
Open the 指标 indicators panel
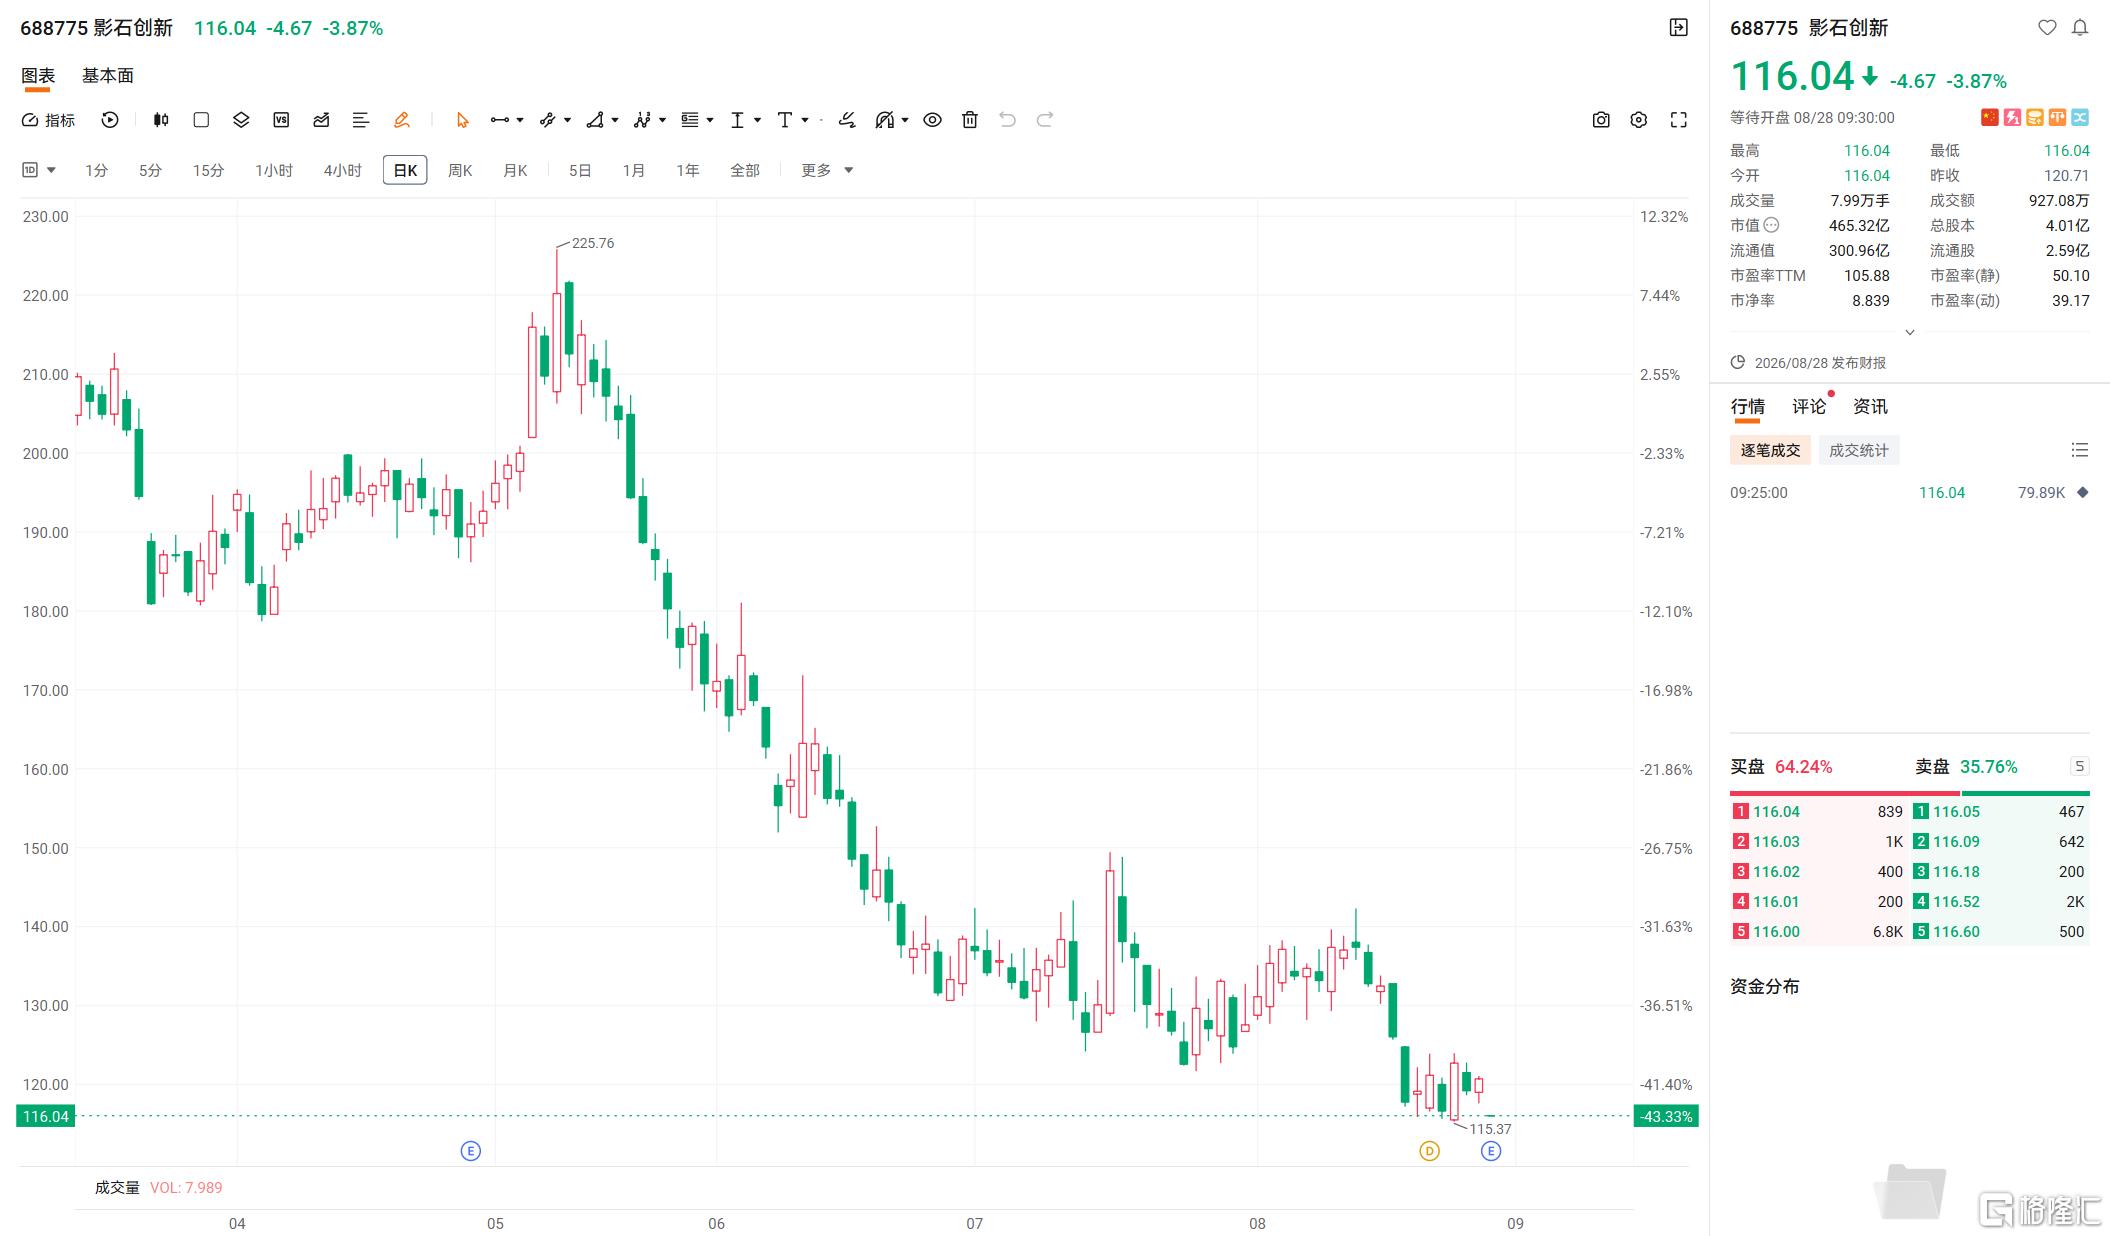48,120
